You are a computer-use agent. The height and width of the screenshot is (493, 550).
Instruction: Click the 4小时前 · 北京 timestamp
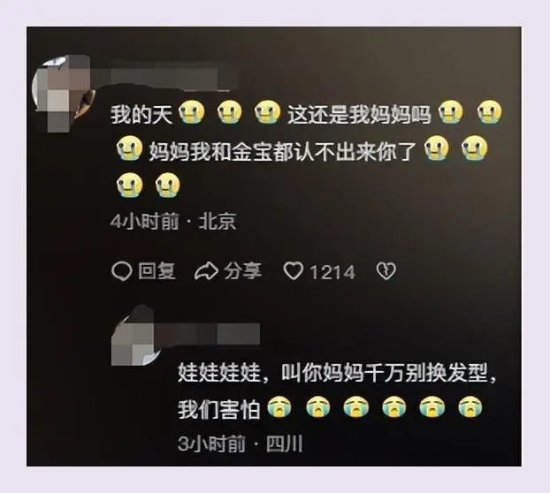point(173,222)
